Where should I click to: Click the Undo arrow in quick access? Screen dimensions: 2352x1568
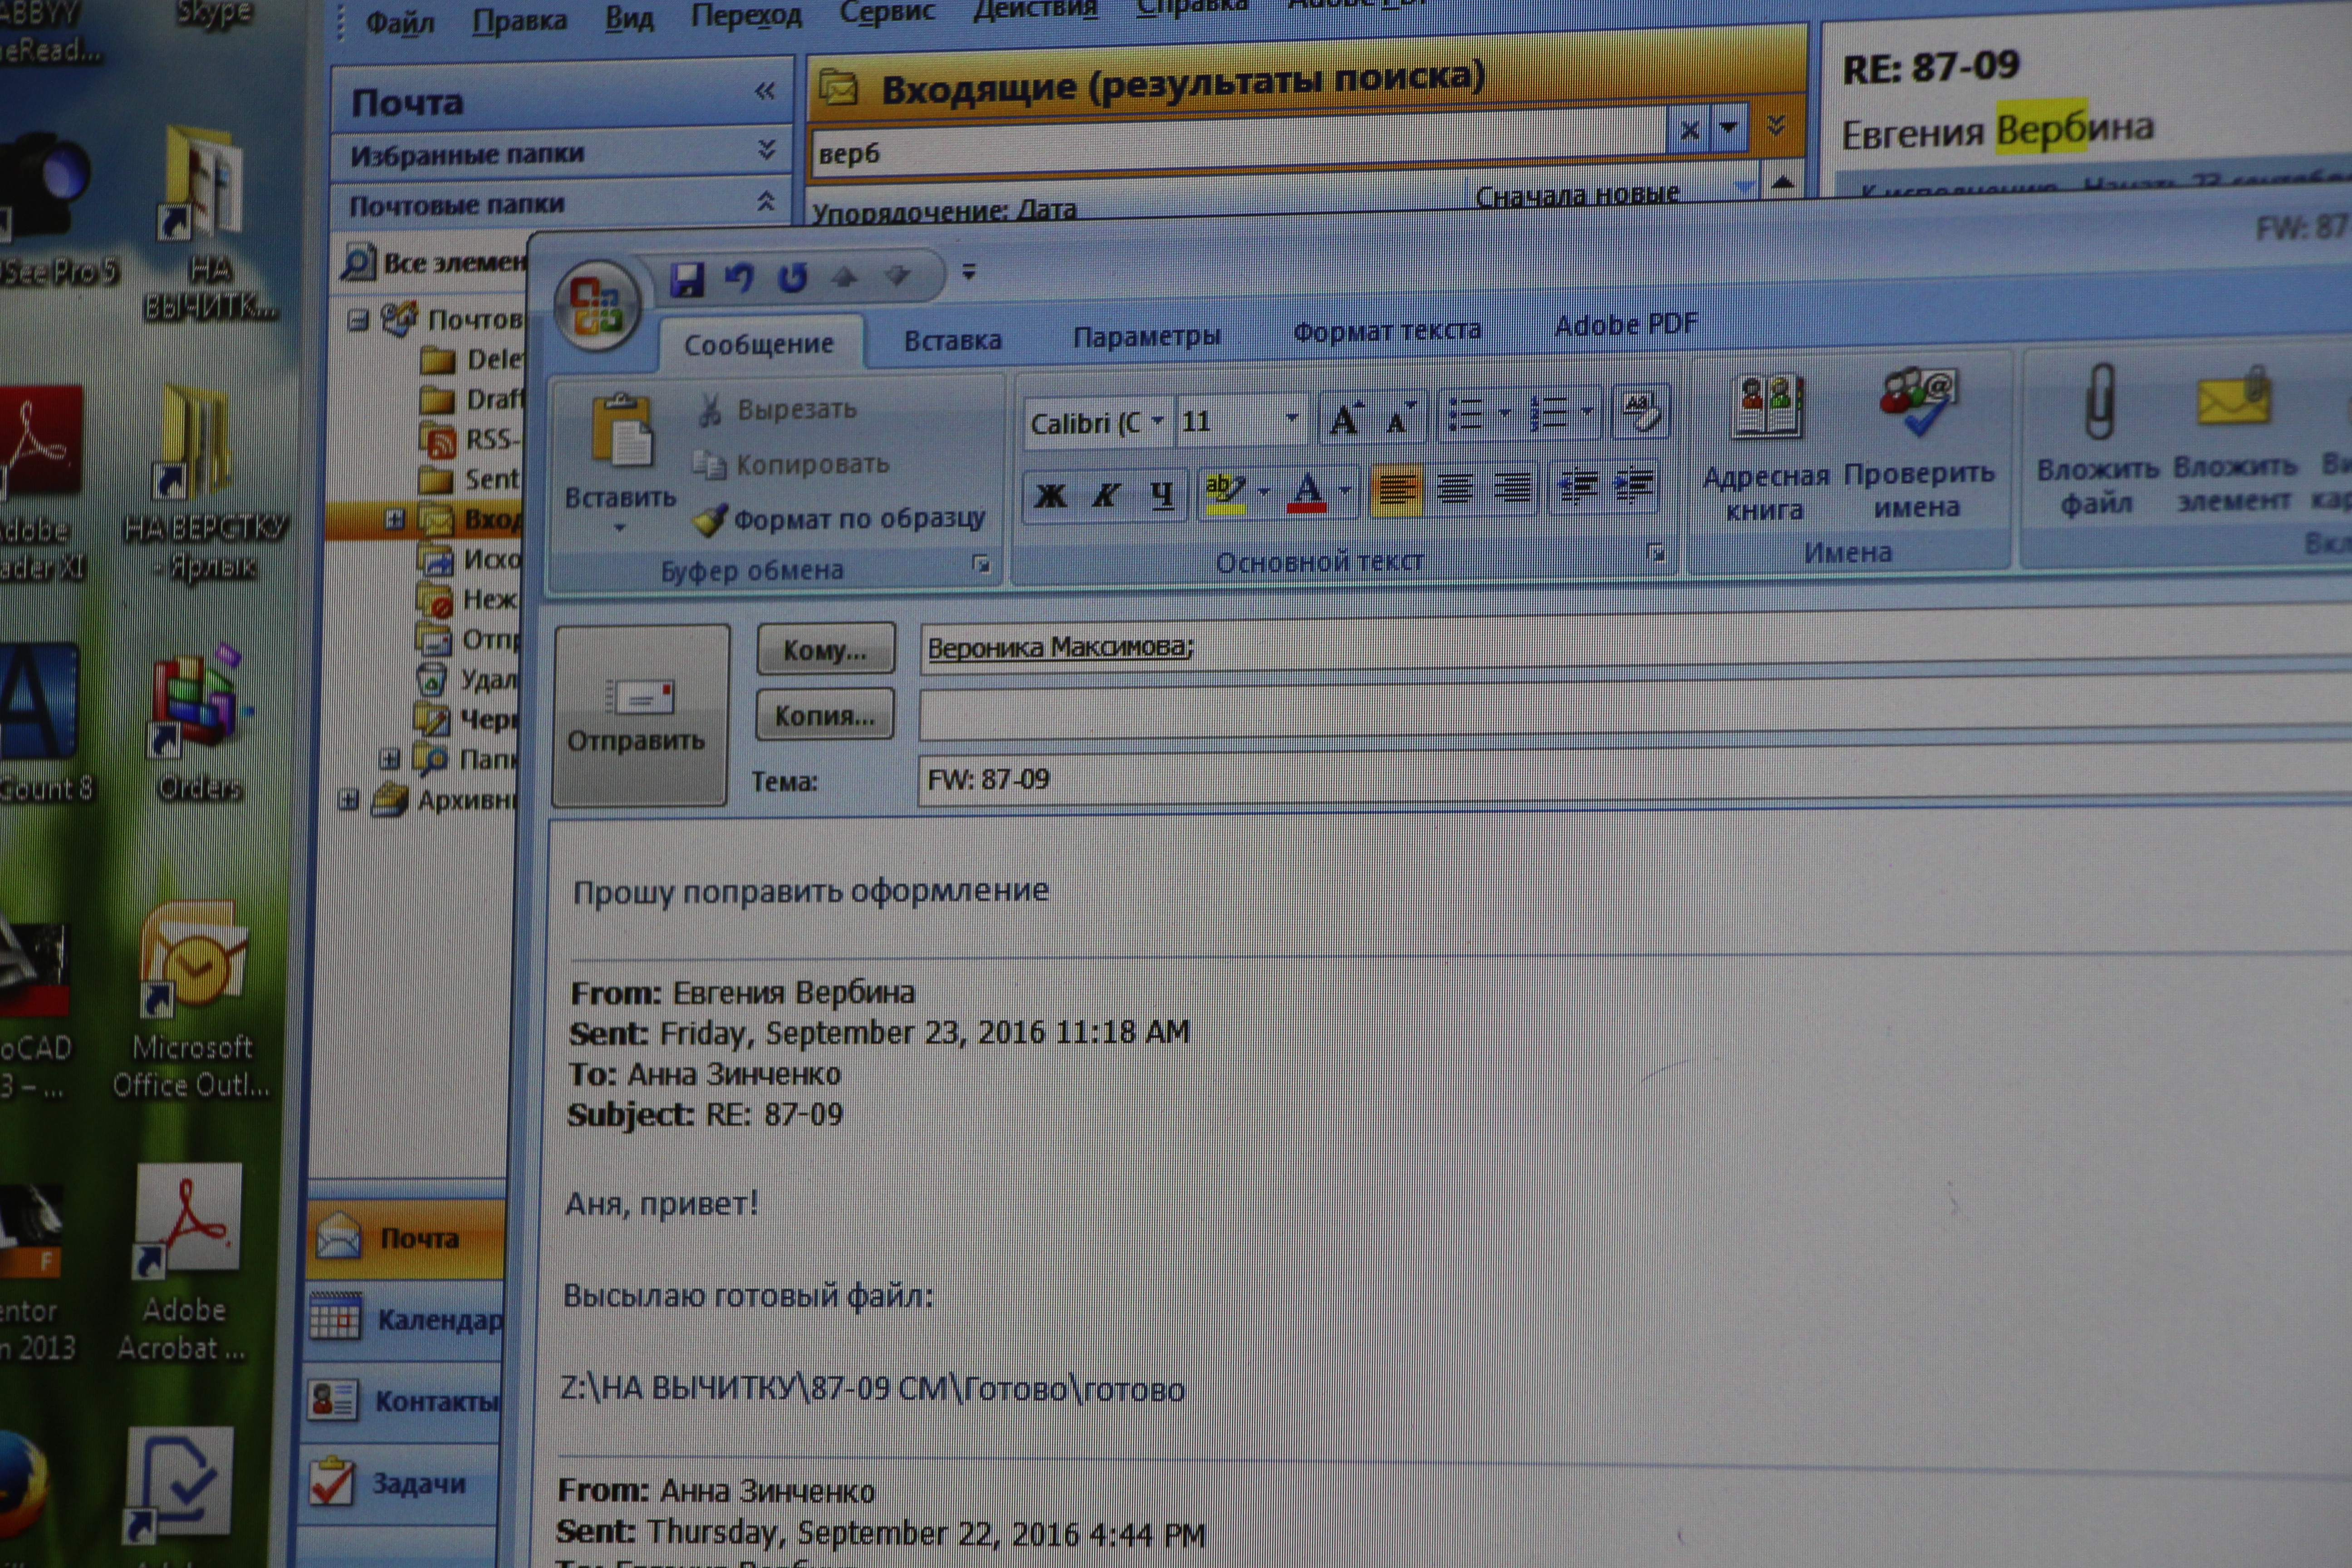pos(739,278)
